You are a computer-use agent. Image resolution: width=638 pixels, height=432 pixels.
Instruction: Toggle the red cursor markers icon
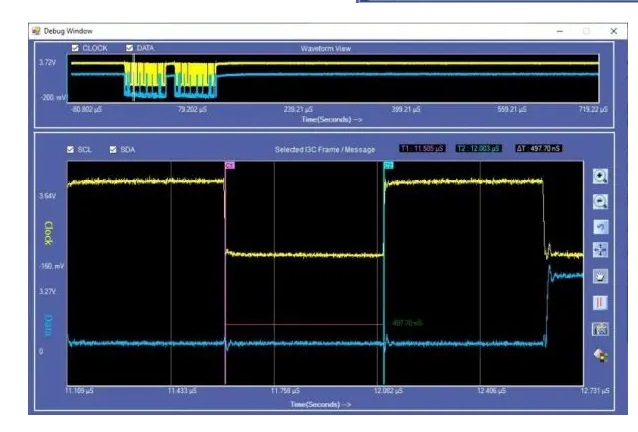click(600, 303)
